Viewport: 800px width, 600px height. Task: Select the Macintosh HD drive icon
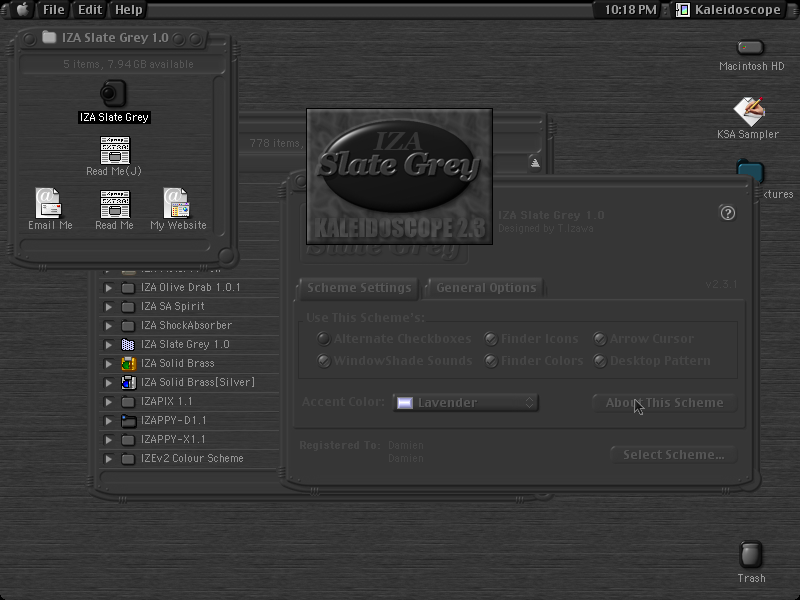click(x=751, y=48)
